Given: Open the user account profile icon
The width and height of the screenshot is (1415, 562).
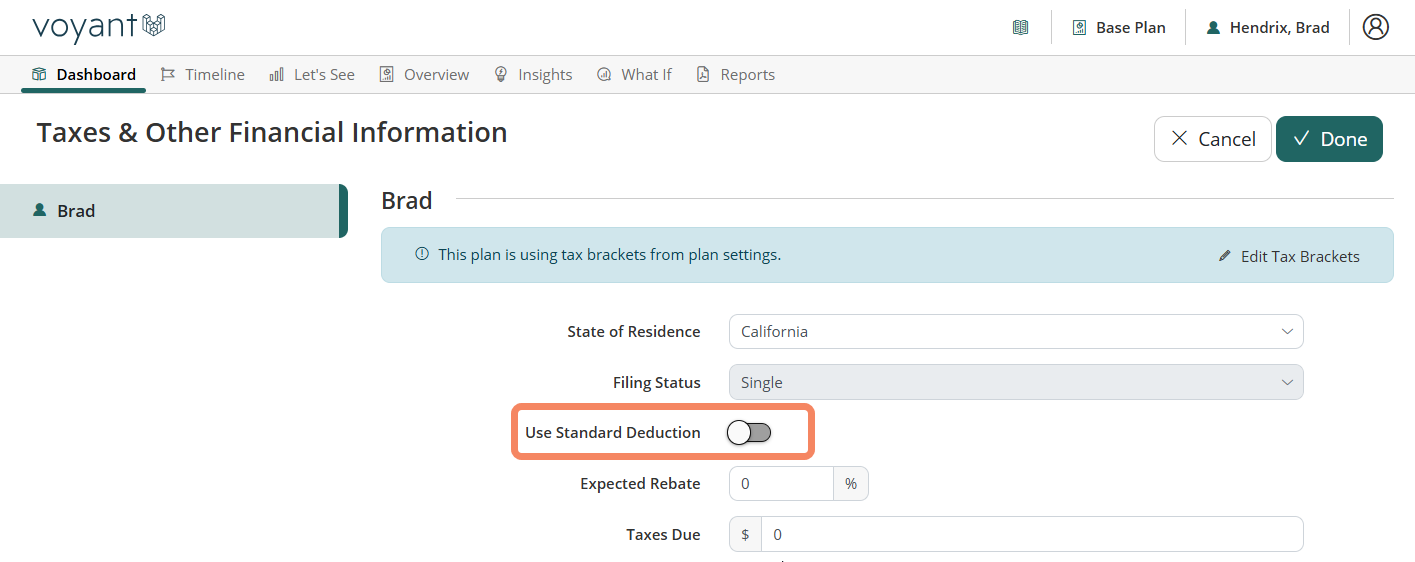Looking at the screenshot, I should click(1376, 27).
